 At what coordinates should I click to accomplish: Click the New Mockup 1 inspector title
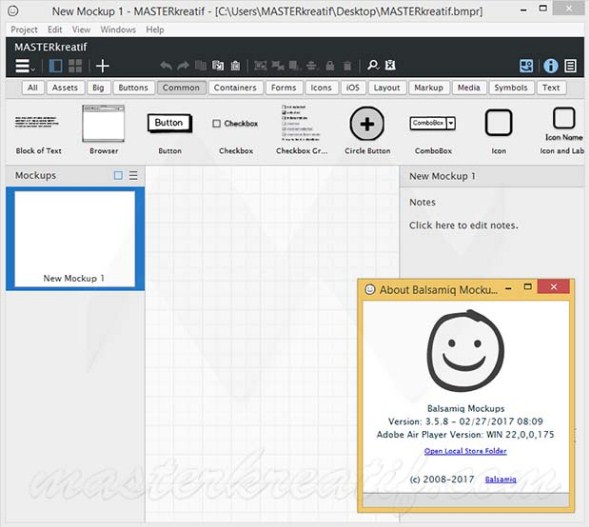[x=442, y=176]
